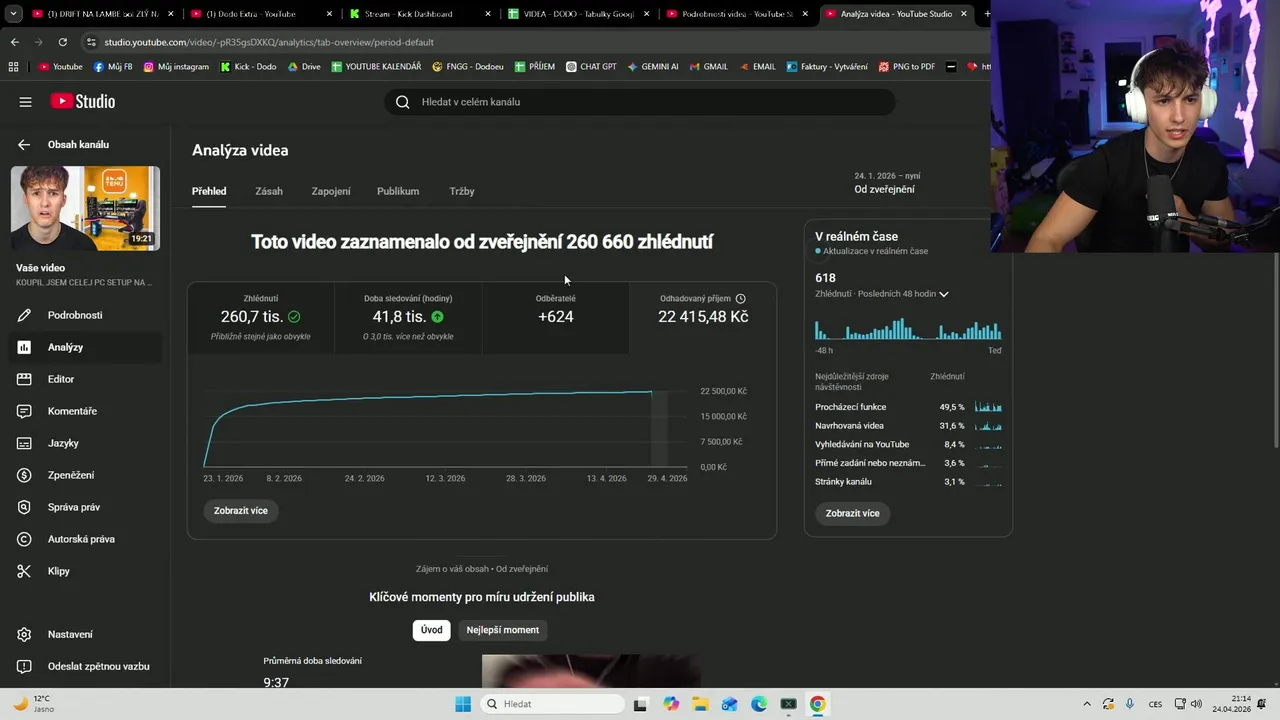Switch to the Zásah tab

tap(269, 191)
